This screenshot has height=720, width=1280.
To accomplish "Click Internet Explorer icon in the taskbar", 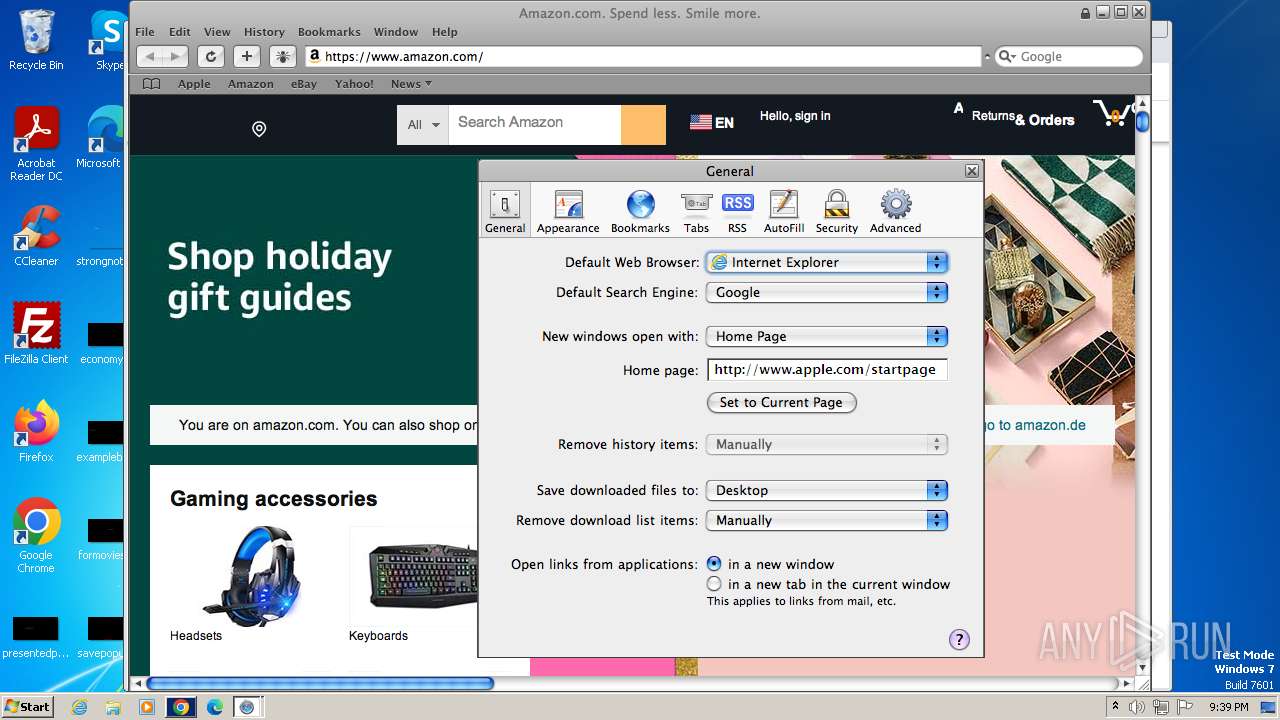I will click(80, 707).
